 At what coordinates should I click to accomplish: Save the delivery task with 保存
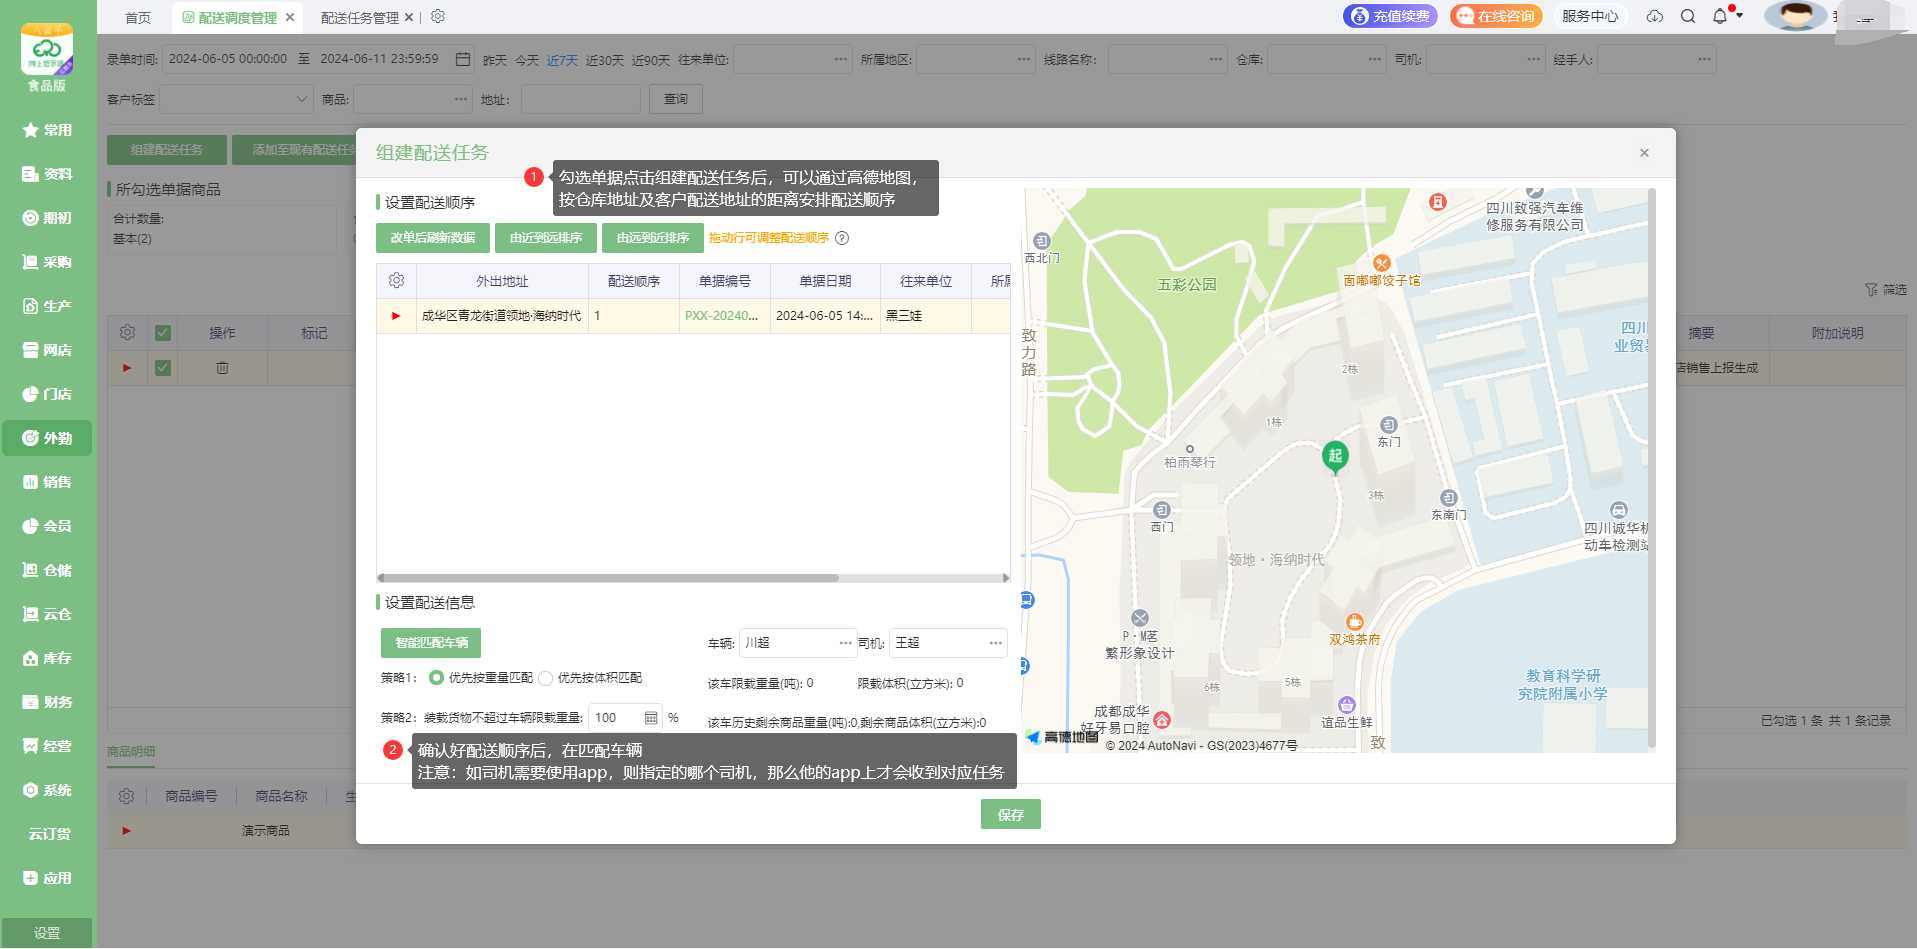[1011, 814]
